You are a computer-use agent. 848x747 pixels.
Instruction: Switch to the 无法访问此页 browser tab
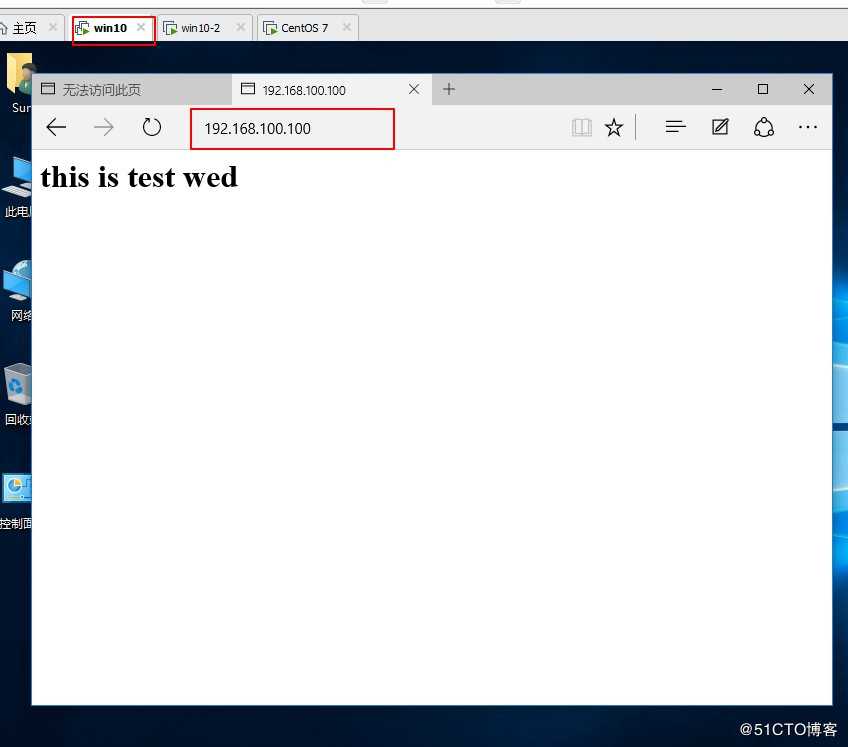[132, 90]
